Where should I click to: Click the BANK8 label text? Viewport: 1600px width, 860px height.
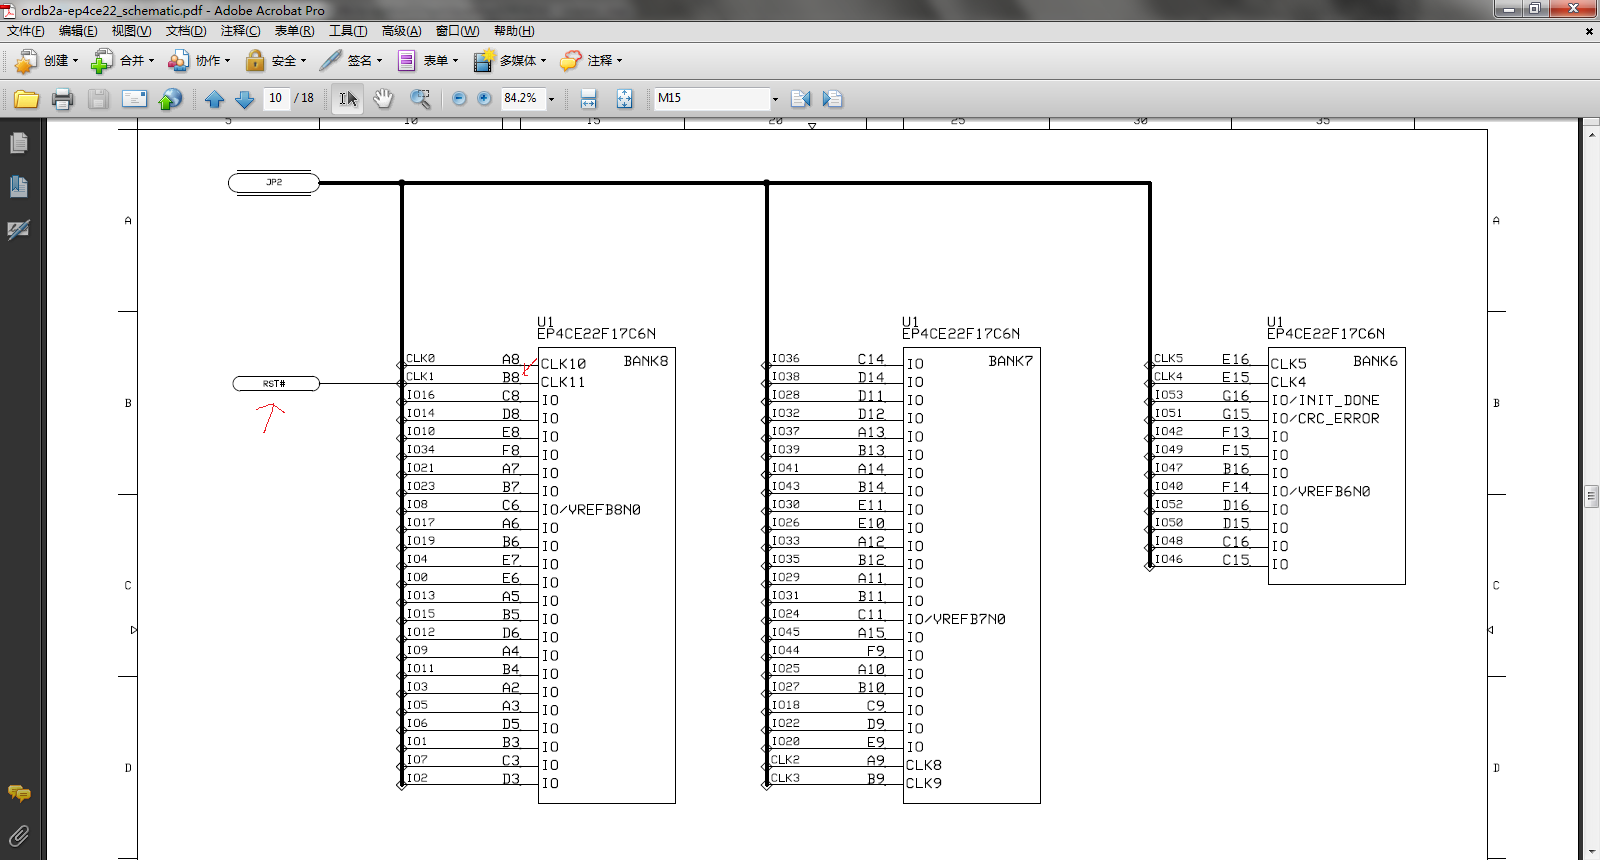[x=646, y=361]
